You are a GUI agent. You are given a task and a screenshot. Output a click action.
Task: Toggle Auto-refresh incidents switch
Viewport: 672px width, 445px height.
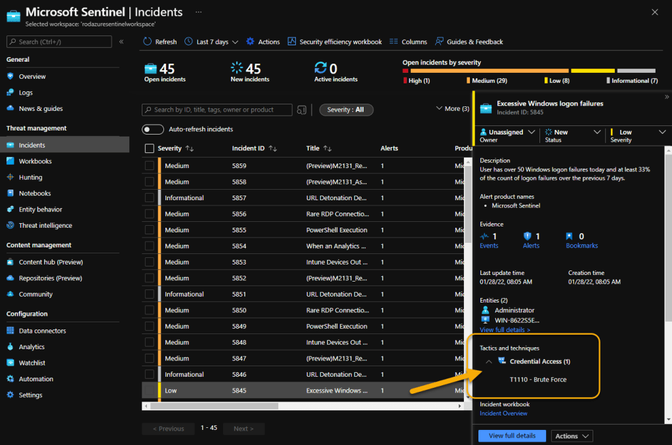(153, 129)
